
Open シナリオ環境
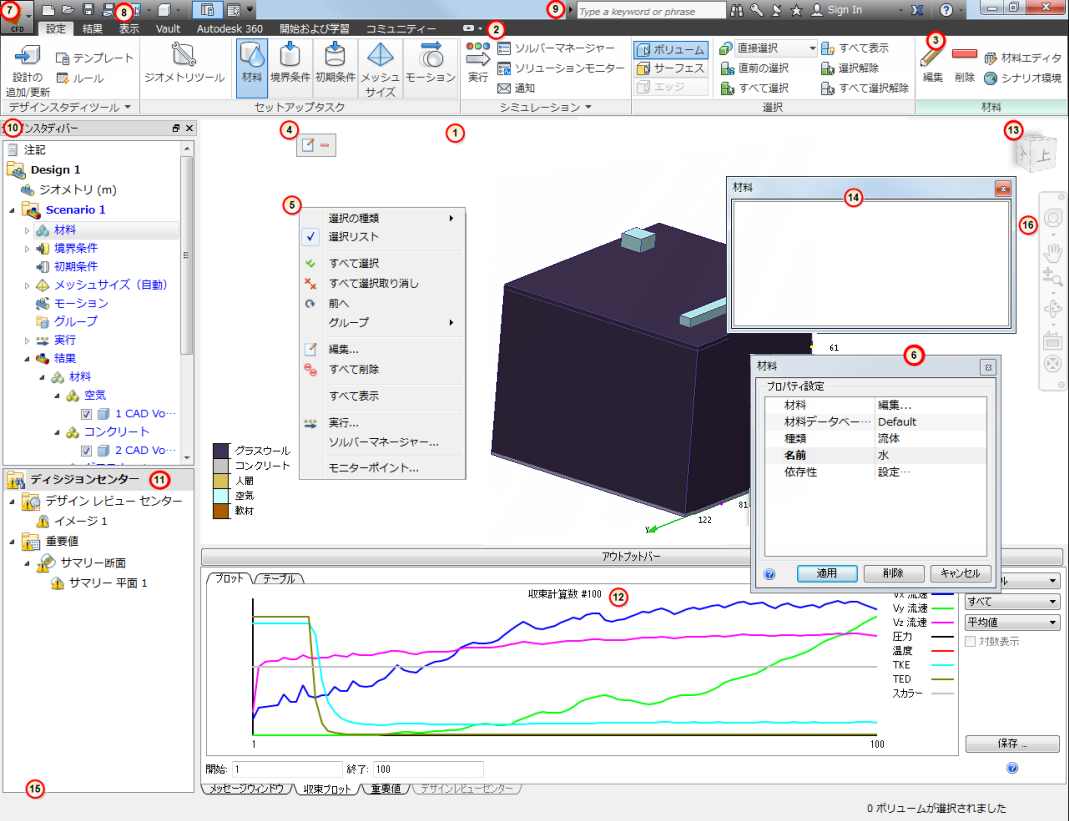(1023, 78)
